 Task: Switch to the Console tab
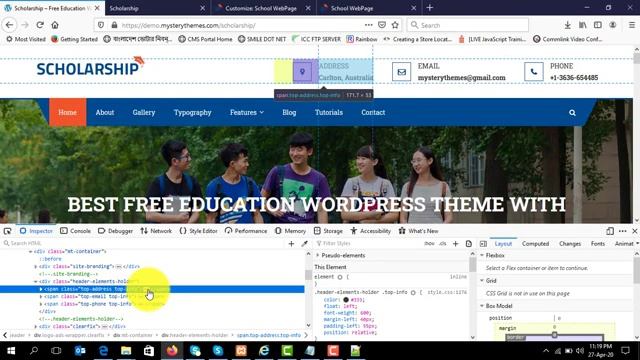coord(76,231)
